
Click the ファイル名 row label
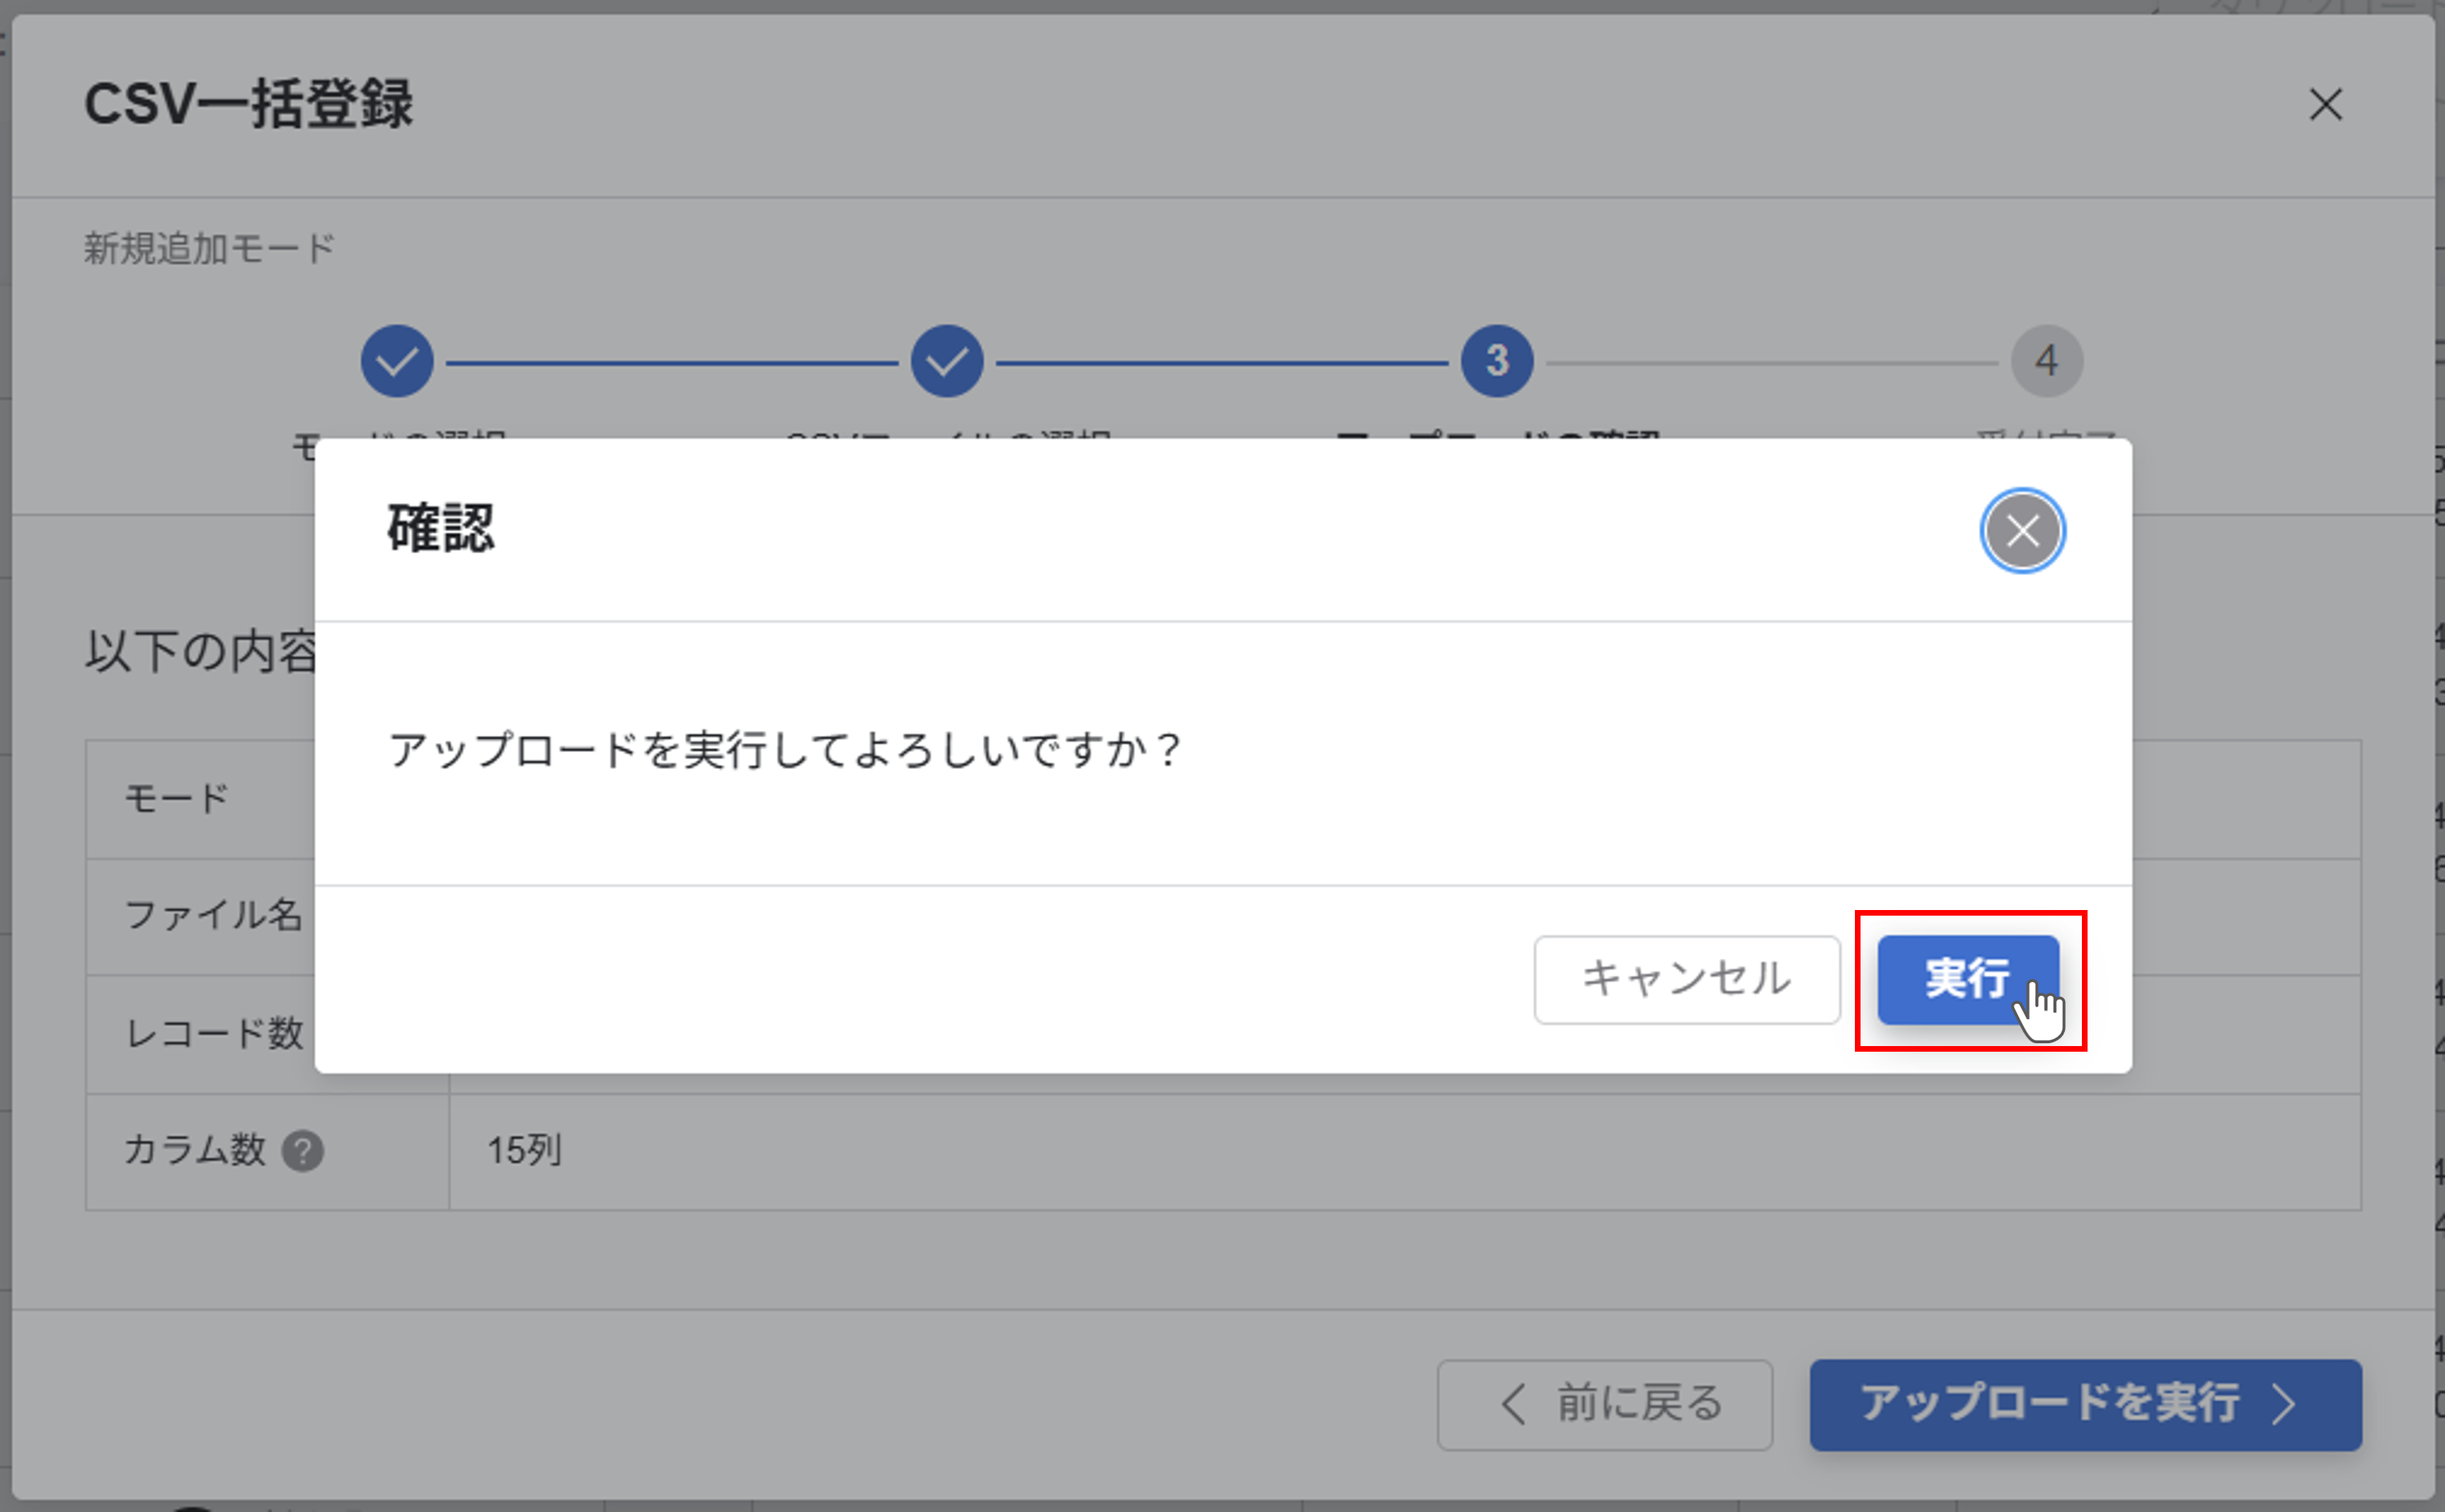[x=212, y=914]
